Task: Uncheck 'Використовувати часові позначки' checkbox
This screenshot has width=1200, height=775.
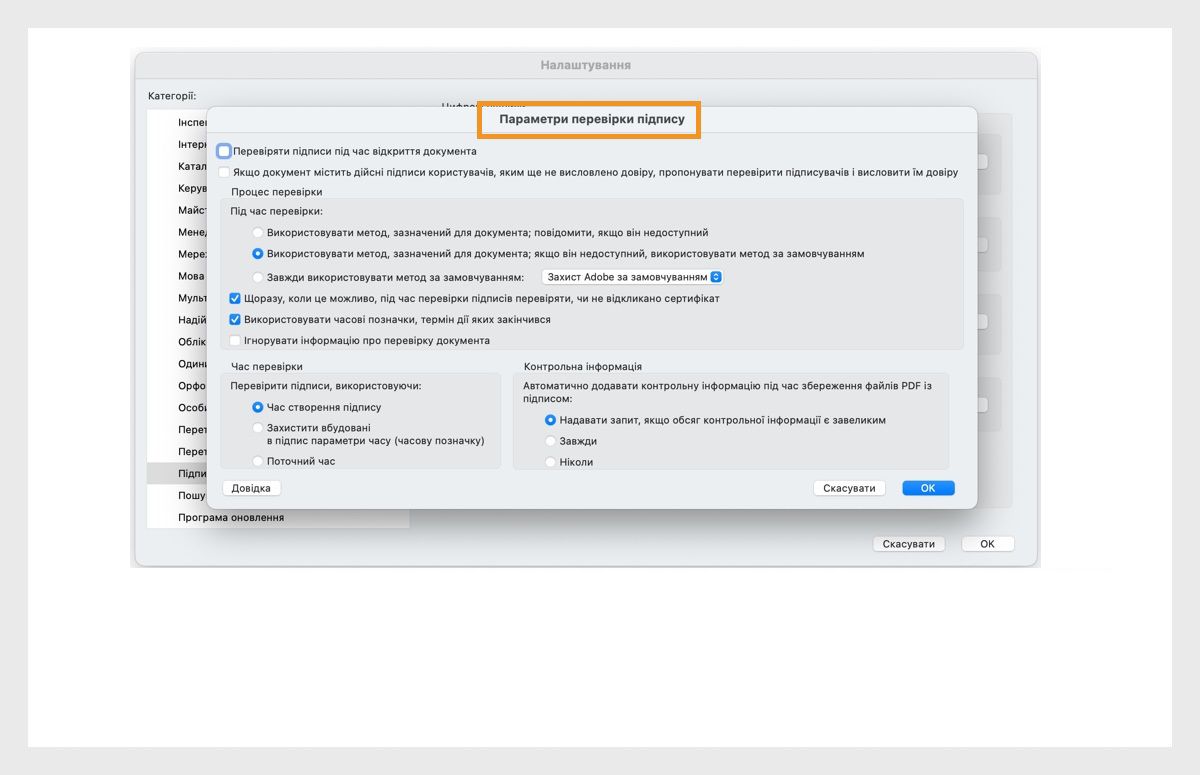Action: click(x=235, y=320)
